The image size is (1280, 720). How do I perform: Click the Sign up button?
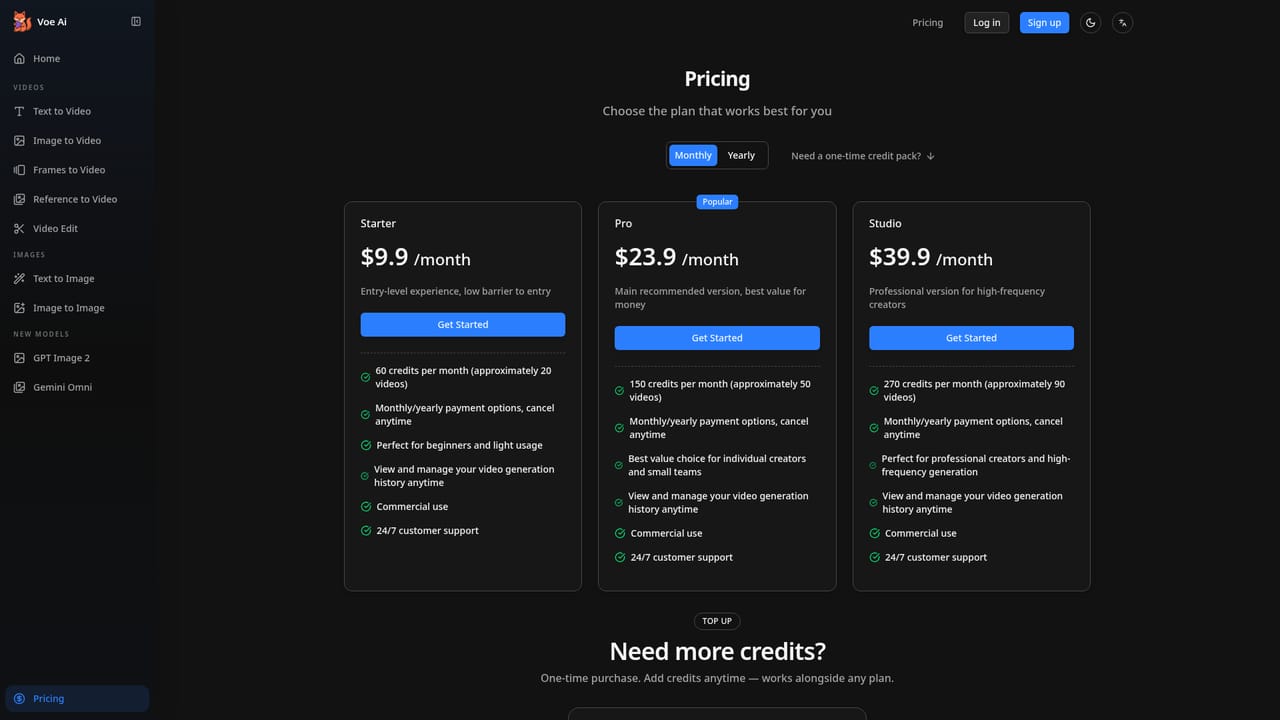1044,23
